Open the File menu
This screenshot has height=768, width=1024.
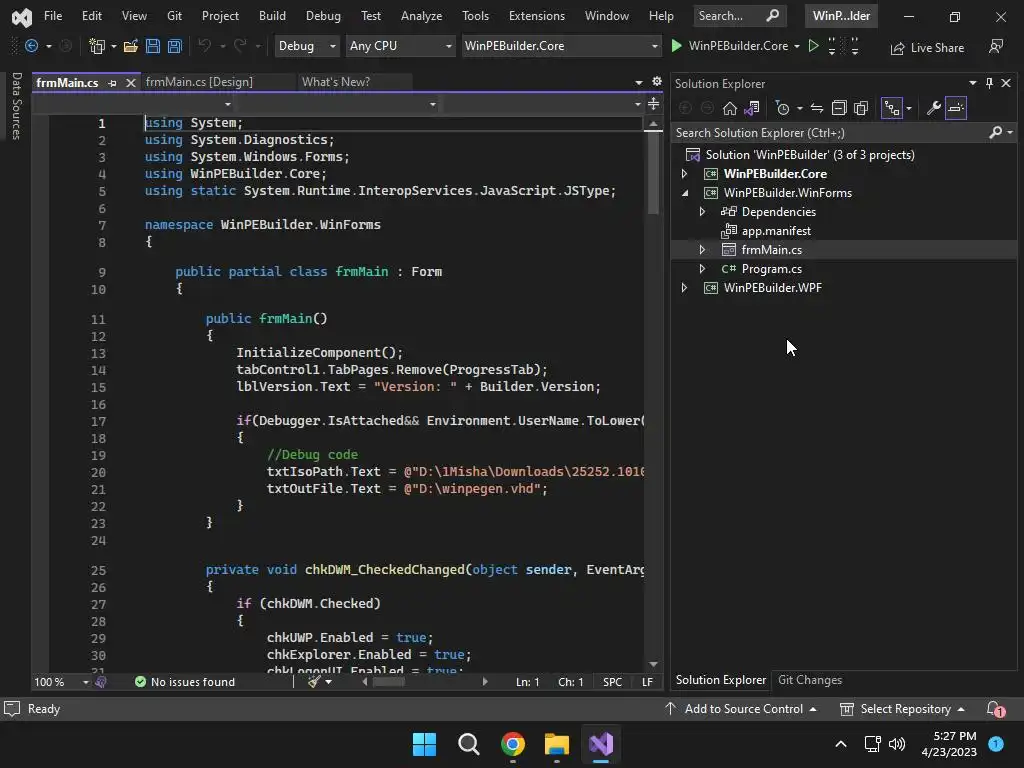pos(53,16)
